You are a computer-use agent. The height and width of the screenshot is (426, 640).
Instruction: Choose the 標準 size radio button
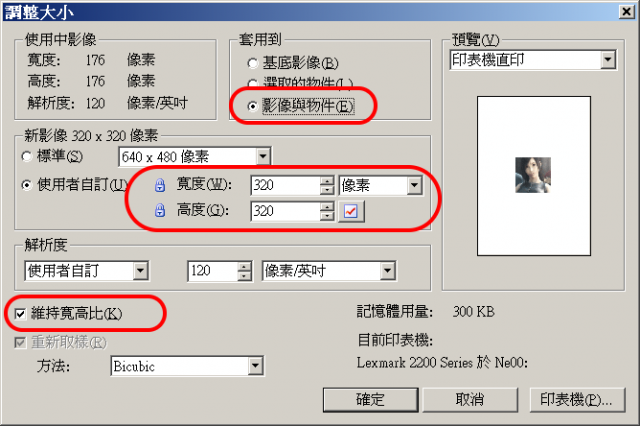27,156
